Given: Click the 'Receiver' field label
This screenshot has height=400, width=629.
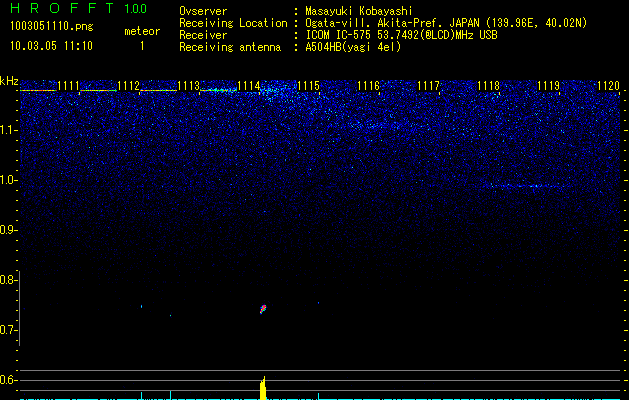Looking at the screenshot, I should tap(203, 35).
